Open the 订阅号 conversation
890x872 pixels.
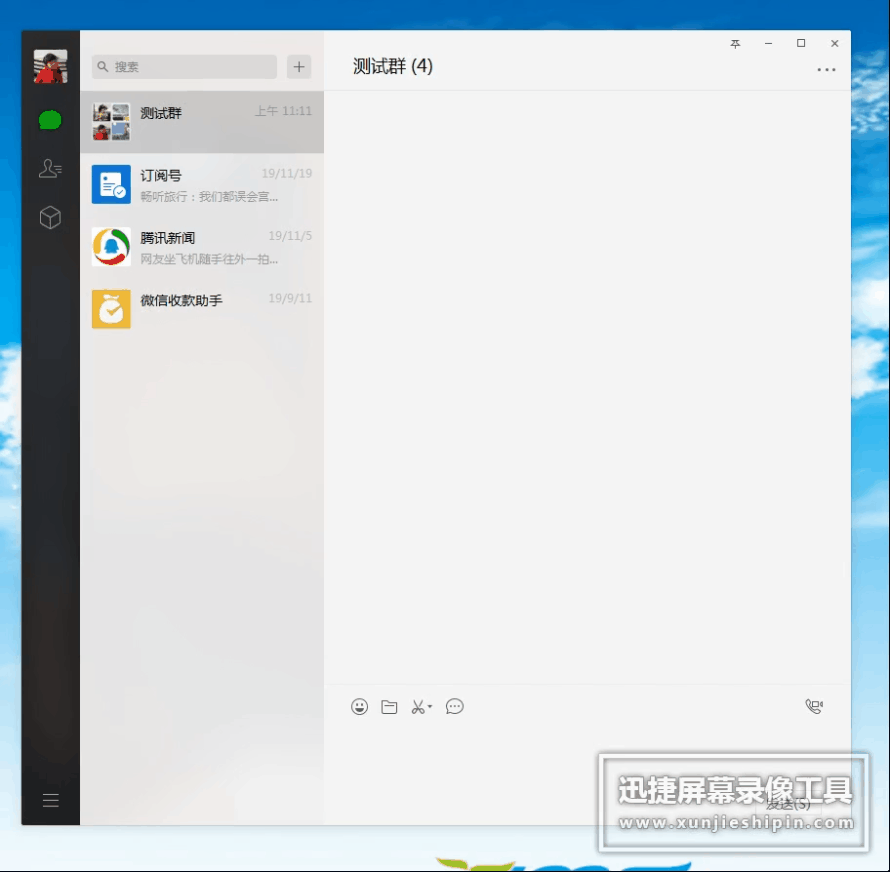(x=202, y=185)
